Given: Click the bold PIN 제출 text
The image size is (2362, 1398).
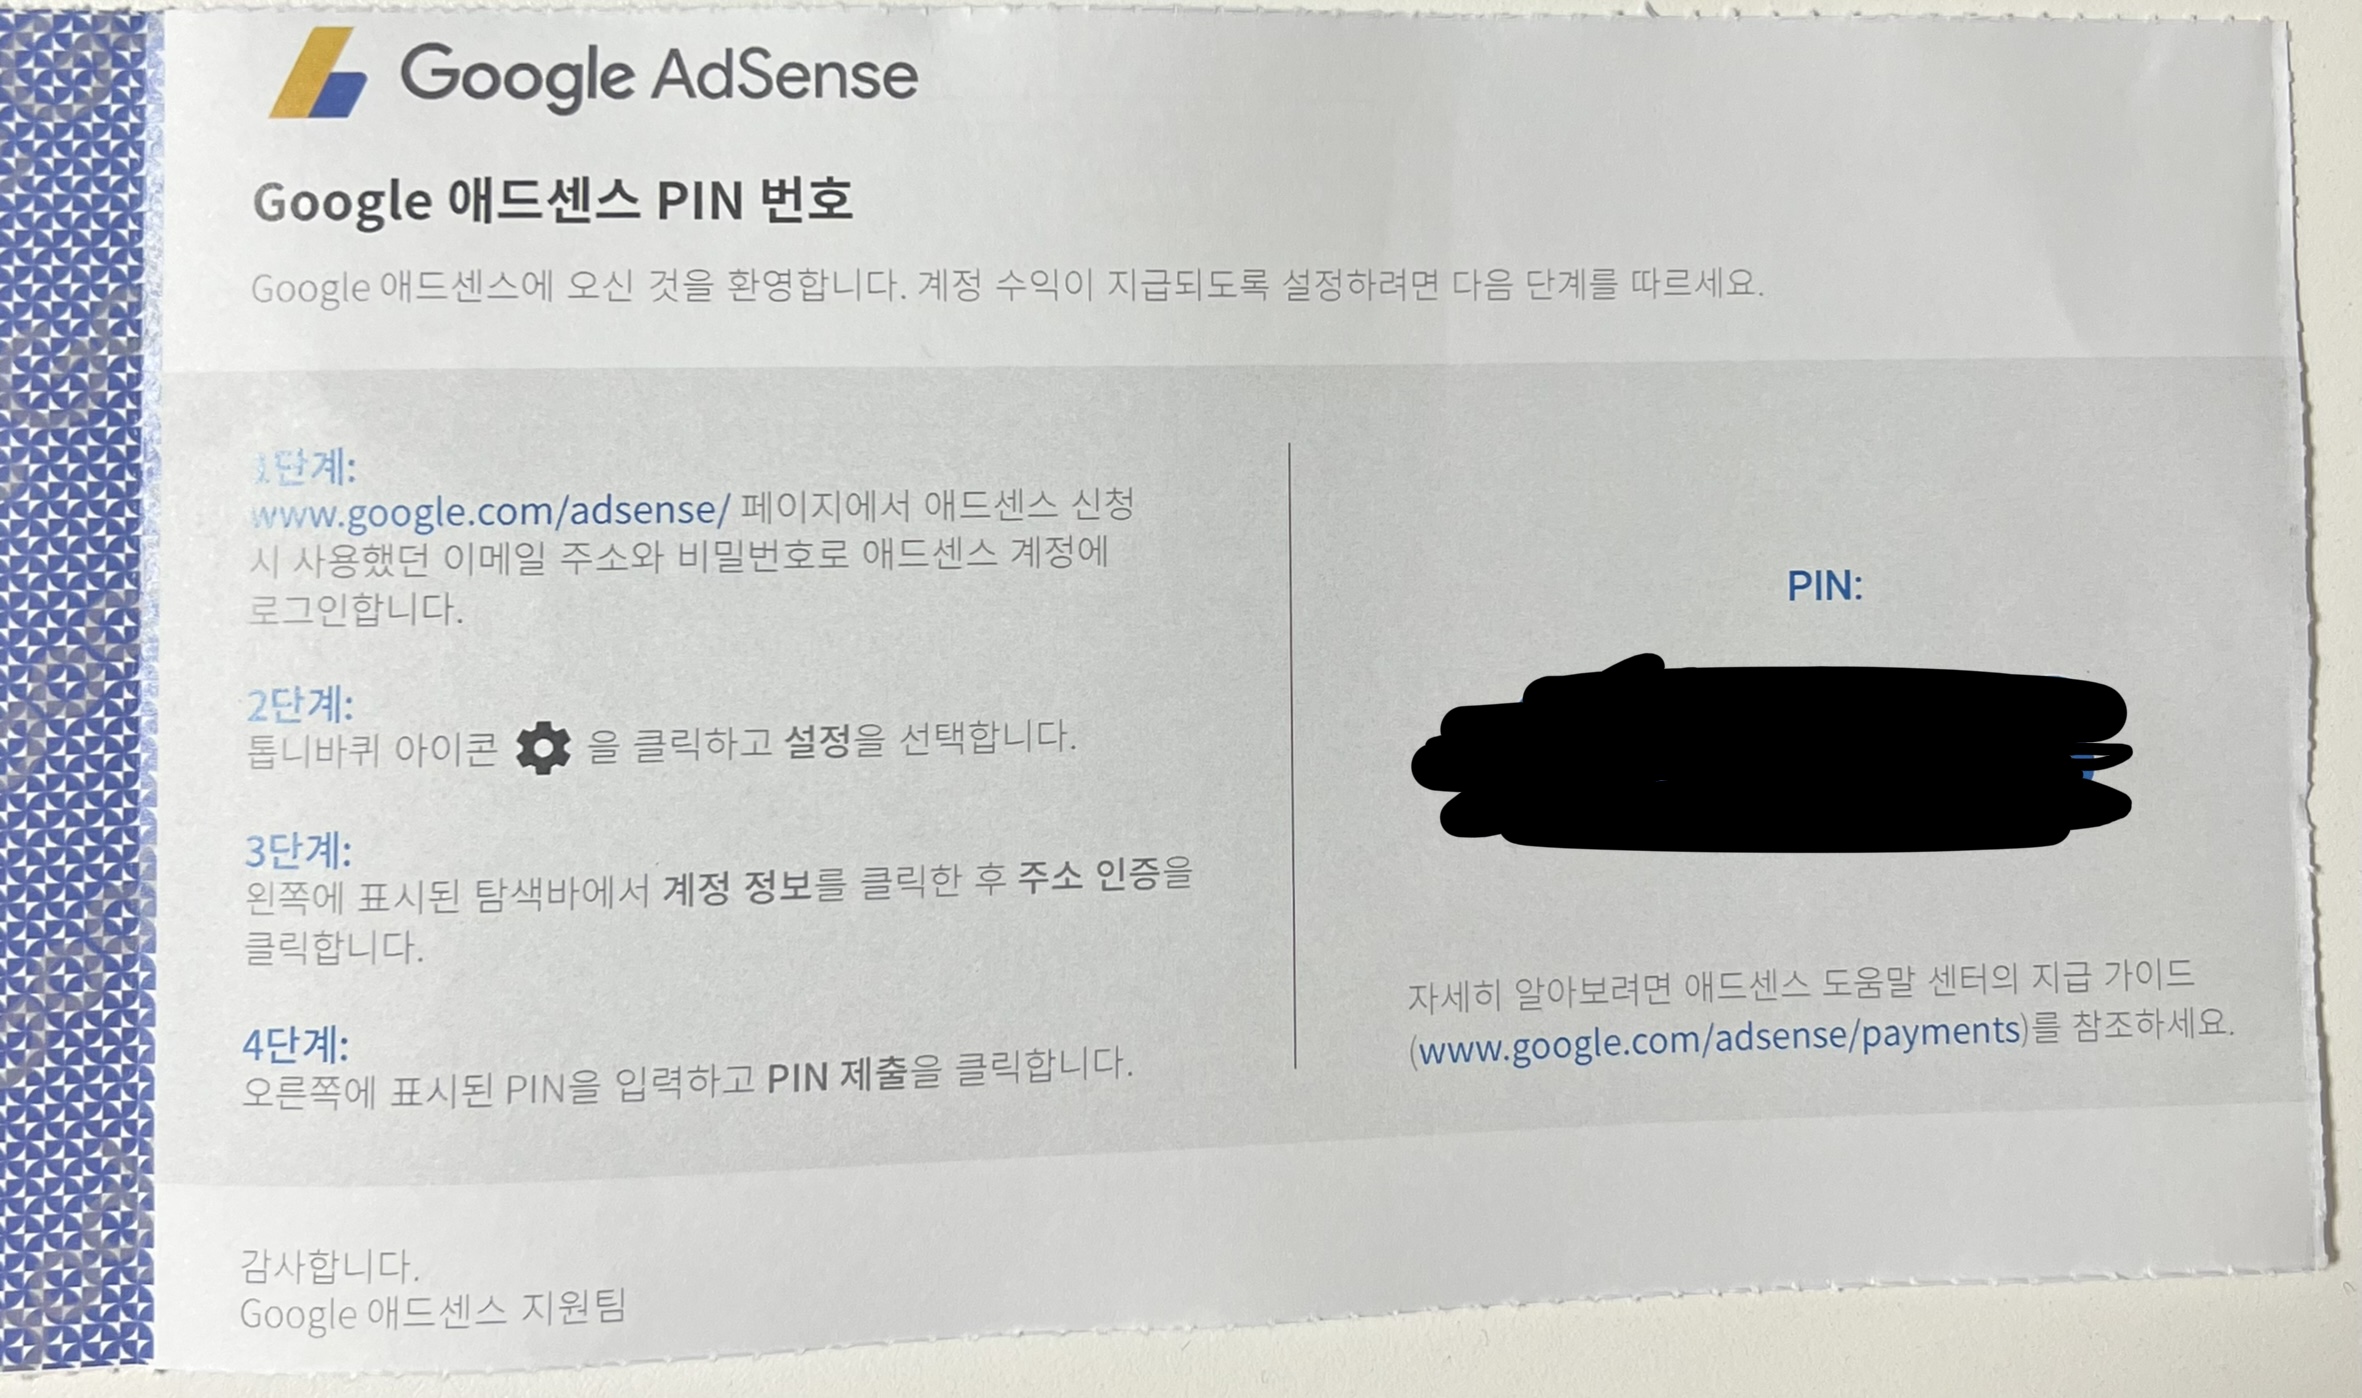Looking at the screenshot, I should [x=837, y=1076].
